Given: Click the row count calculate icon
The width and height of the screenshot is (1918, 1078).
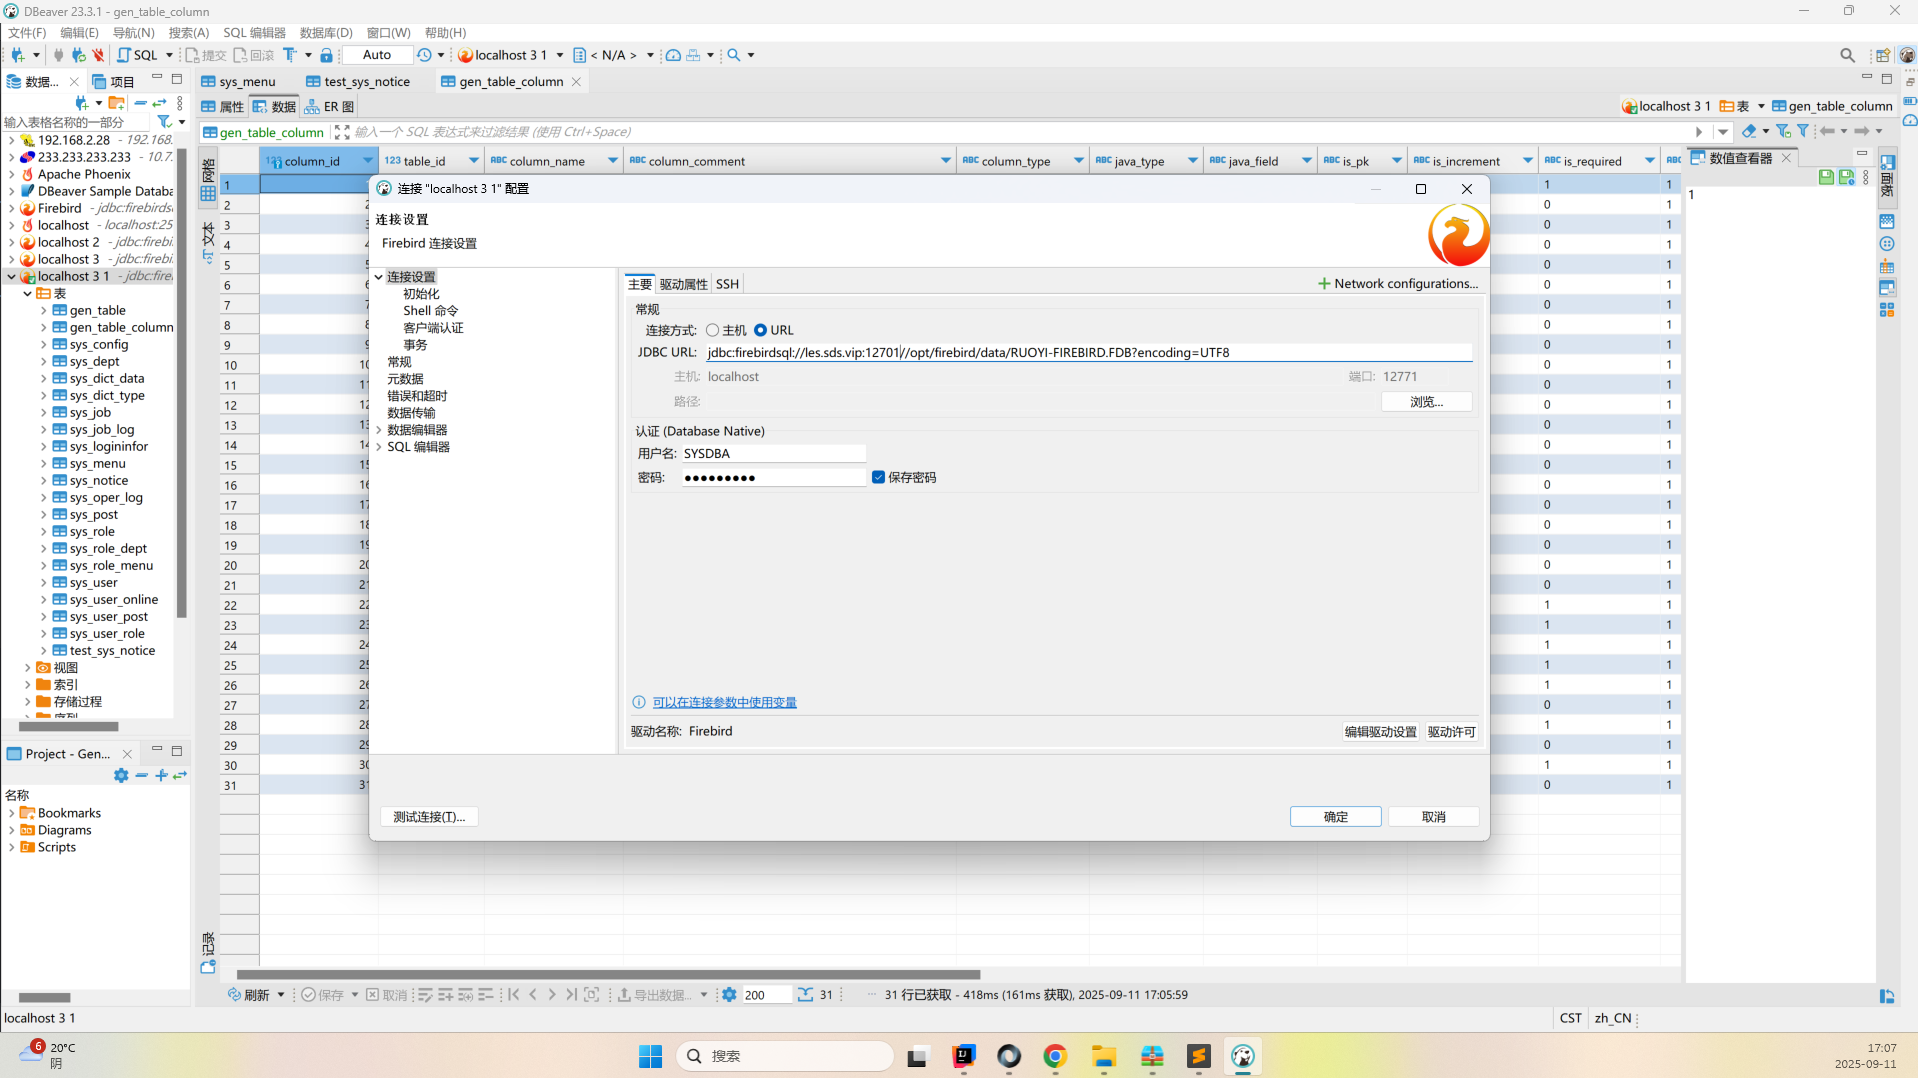Looking at the screenshot, I should 805,995.
